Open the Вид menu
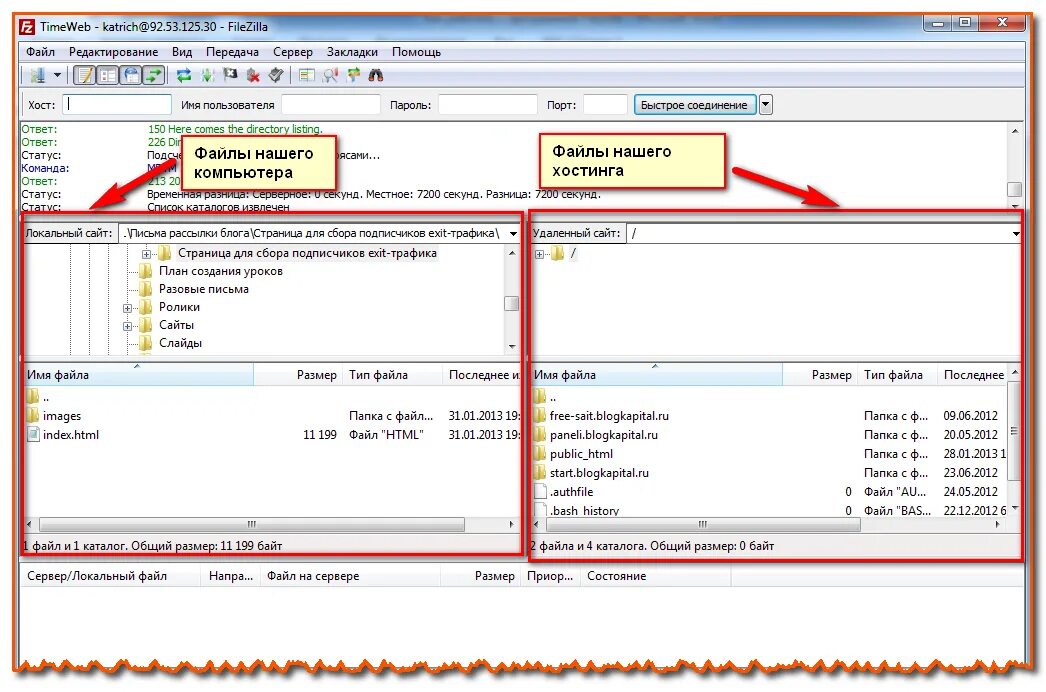Image resolution: width=1046 pixels, height=692 pixels. [x=181, y=52]
